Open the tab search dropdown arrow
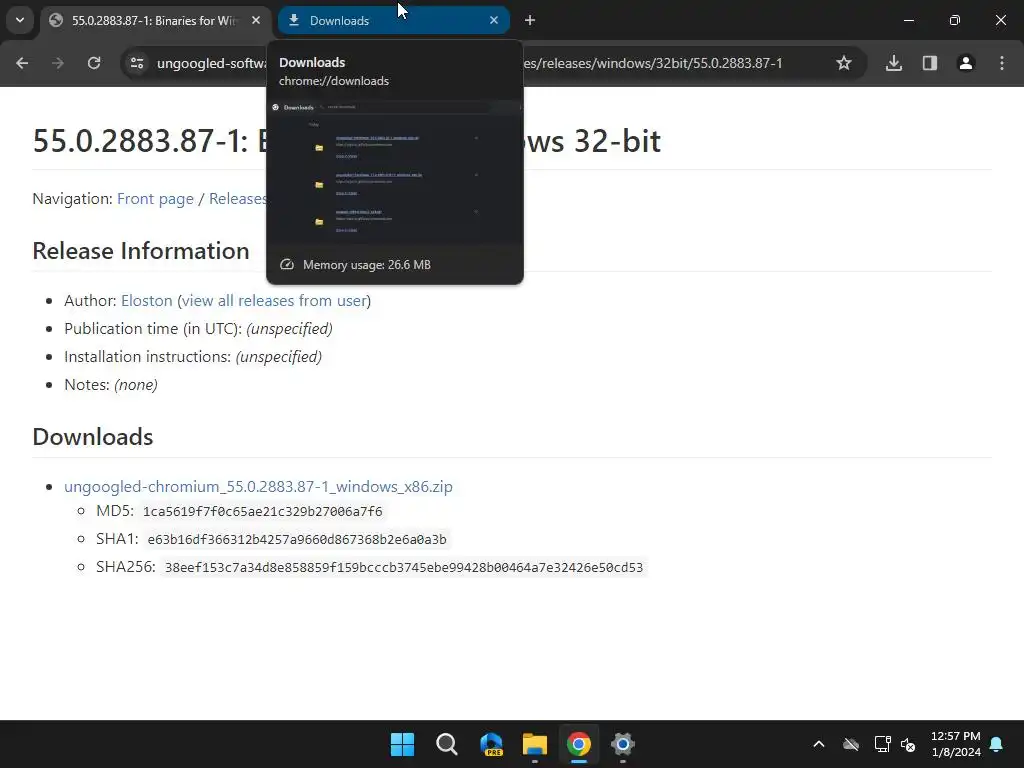Image resolution: width=1024 pixels, height=768 pixels. [x=20, y=20]
